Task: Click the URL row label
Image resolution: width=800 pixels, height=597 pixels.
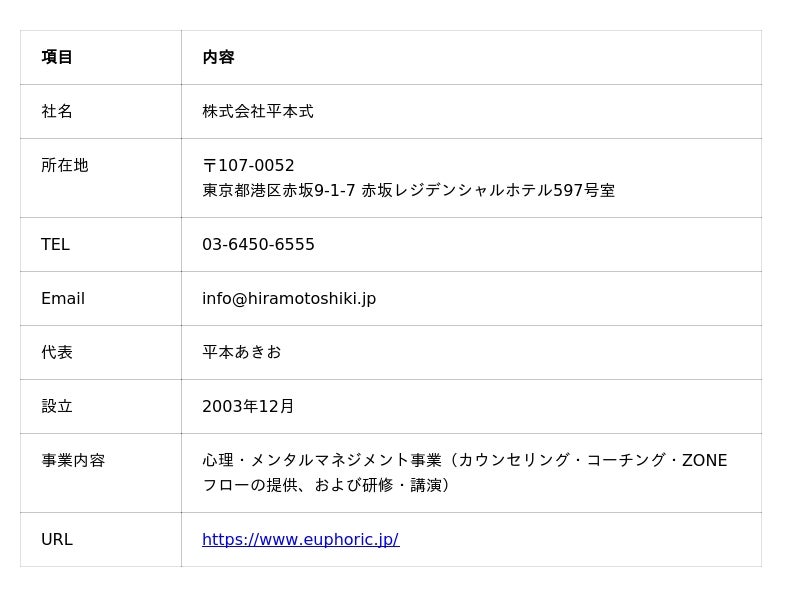Action: pyautogui.click(x=57, y=539)
